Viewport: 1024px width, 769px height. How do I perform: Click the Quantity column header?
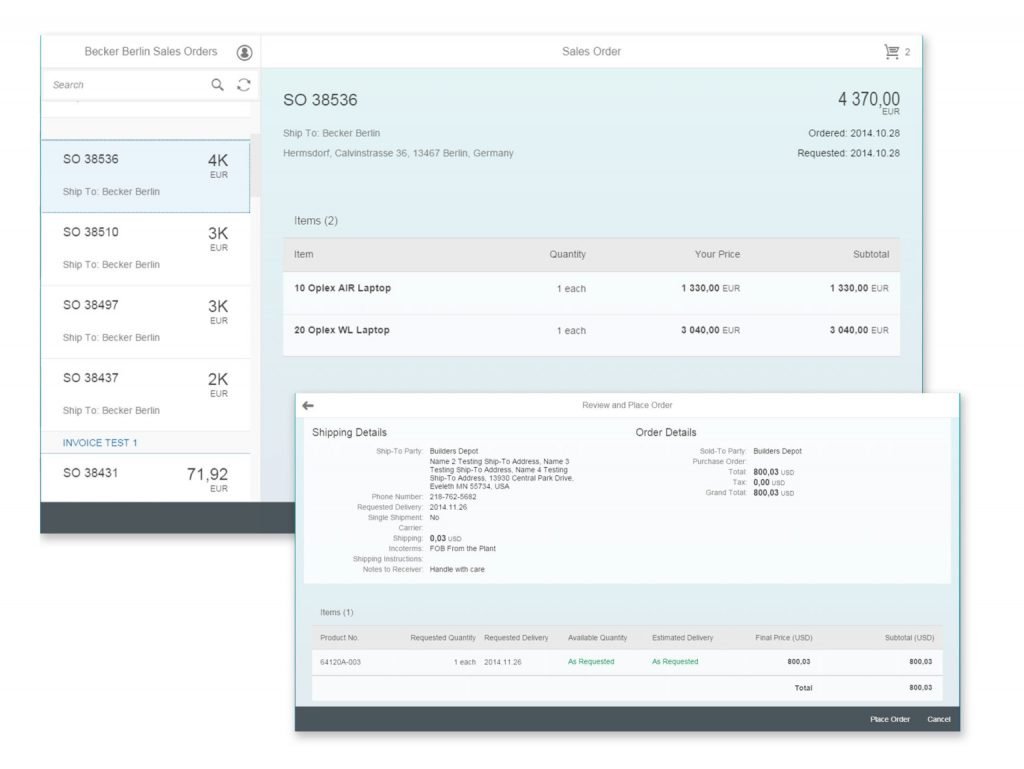(567, 254)
